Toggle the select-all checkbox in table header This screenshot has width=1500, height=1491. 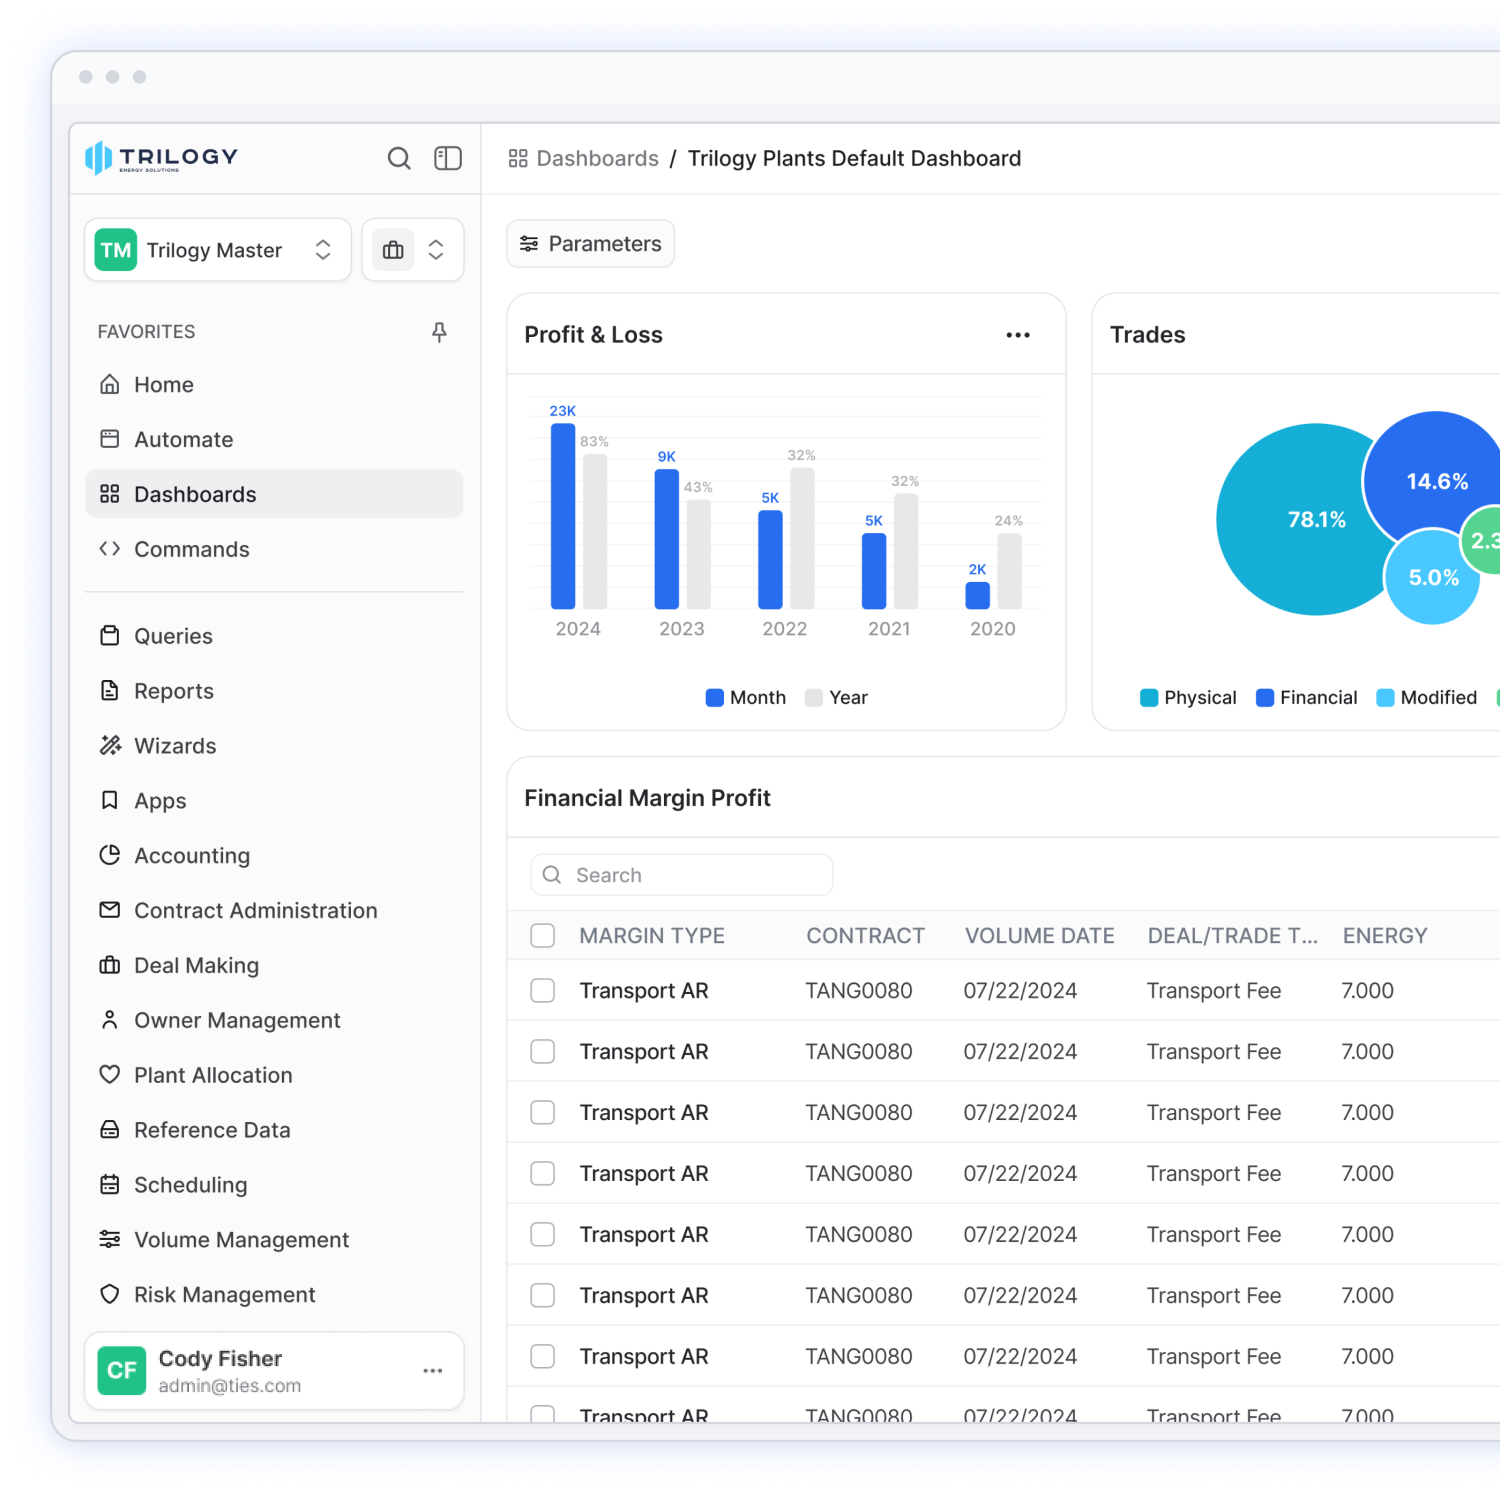[543, 936]
